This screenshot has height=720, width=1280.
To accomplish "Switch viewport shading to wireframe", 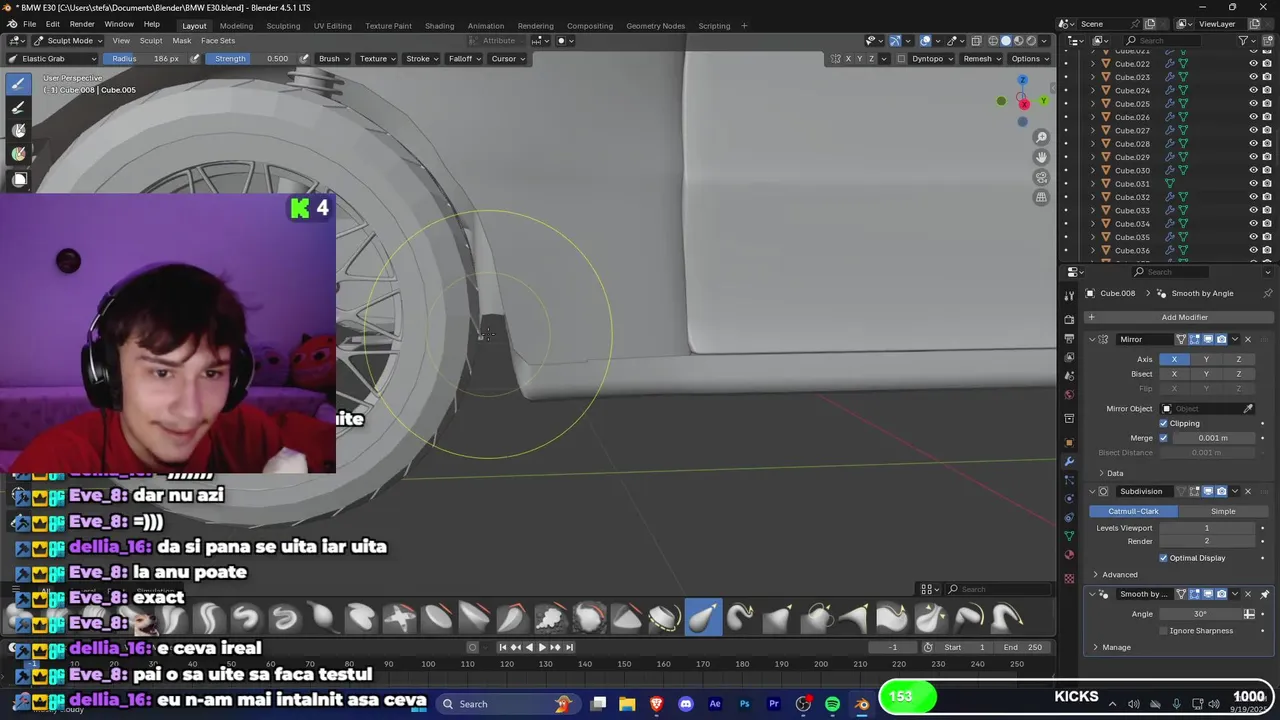I will (x=993, y=41).
